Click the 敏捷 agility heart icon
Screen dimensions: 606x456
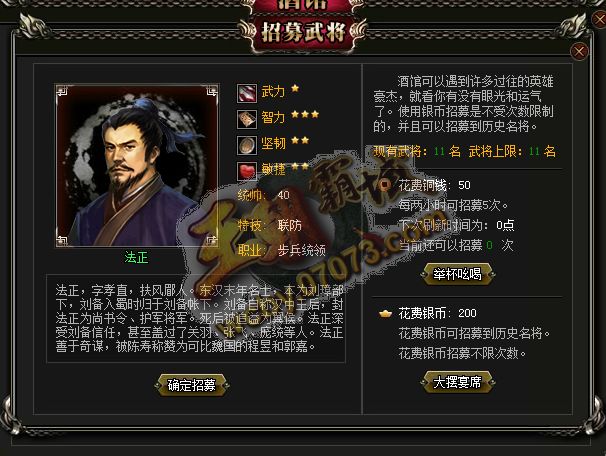pyautogui.click(x=247, y=171)
